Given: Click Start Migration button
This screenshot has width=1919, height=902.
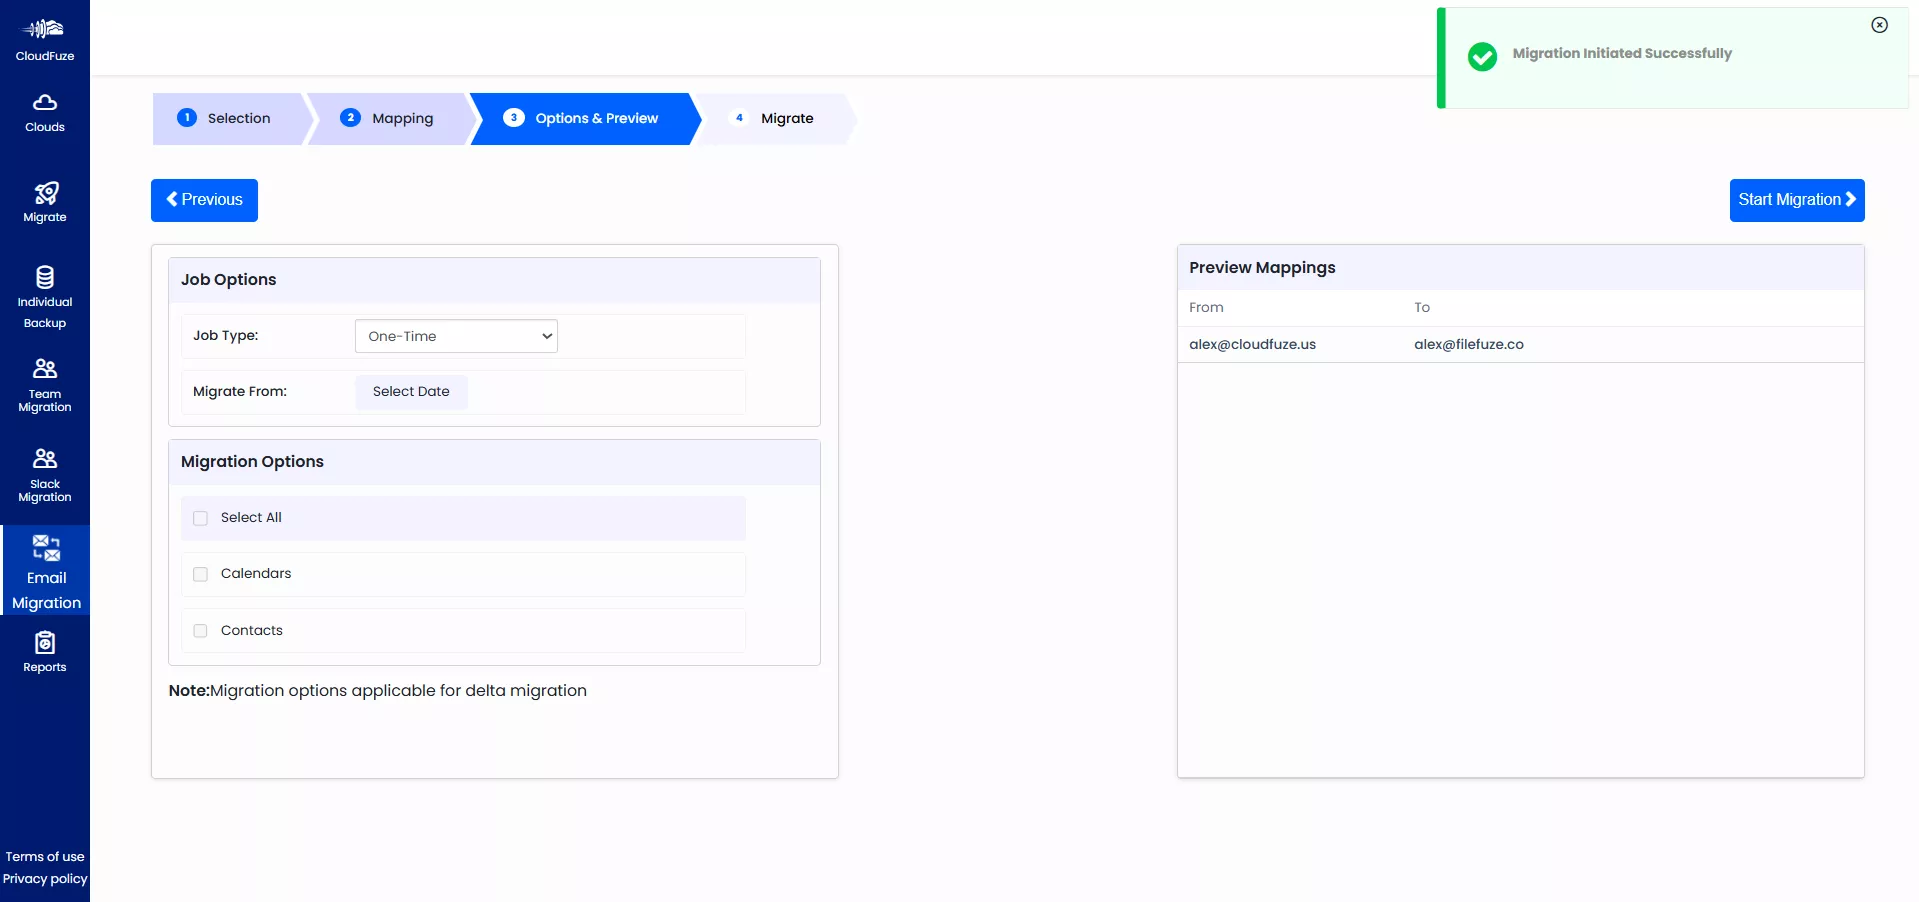Looking at the screenshot, I should click(x=1797, y=200).
